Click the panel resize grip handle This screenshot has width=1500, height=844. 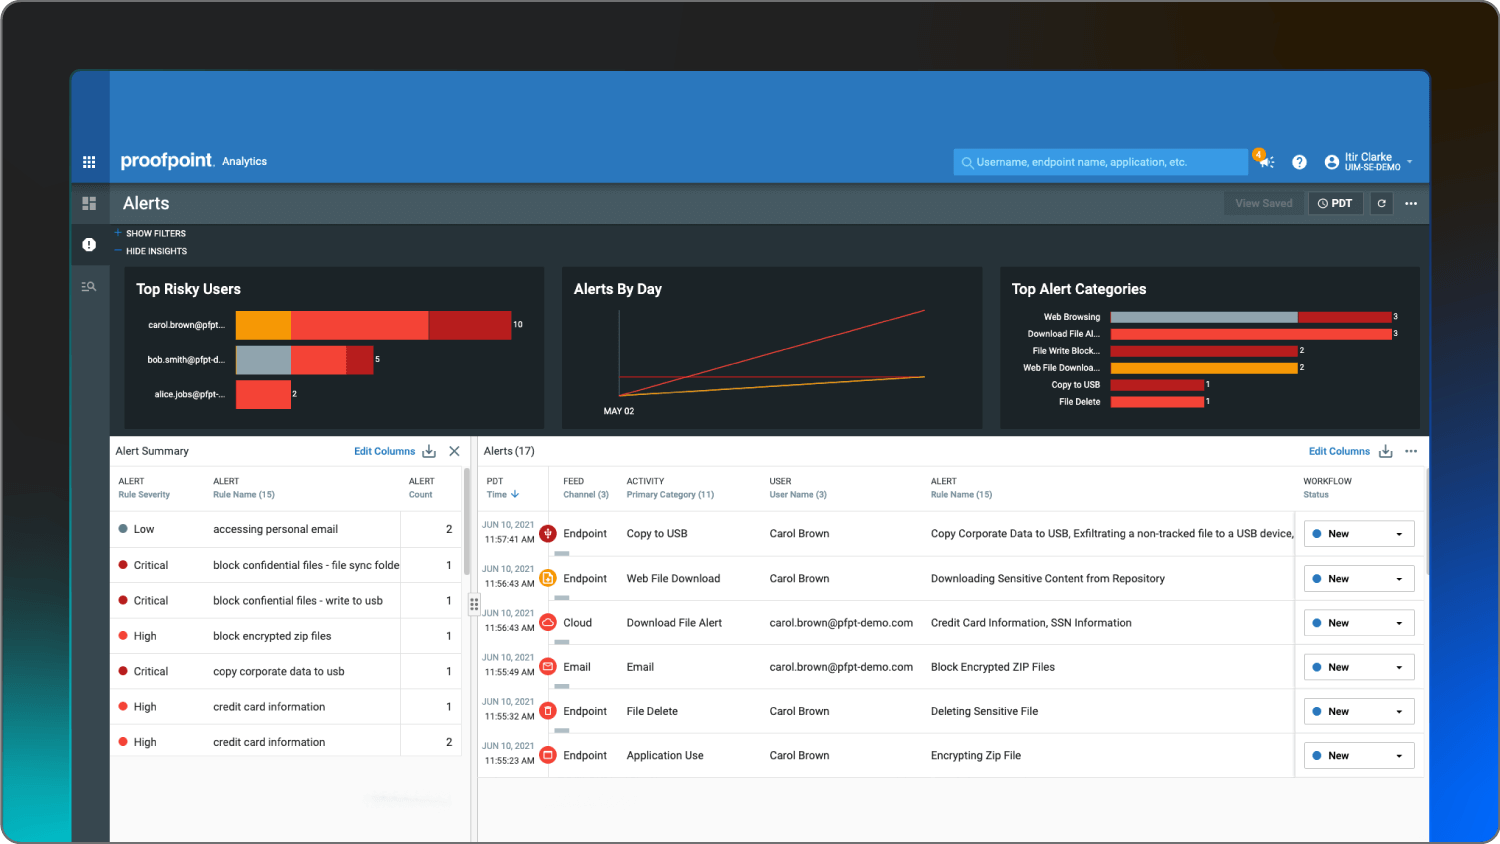pyautogui.click(x=474, y=604)
